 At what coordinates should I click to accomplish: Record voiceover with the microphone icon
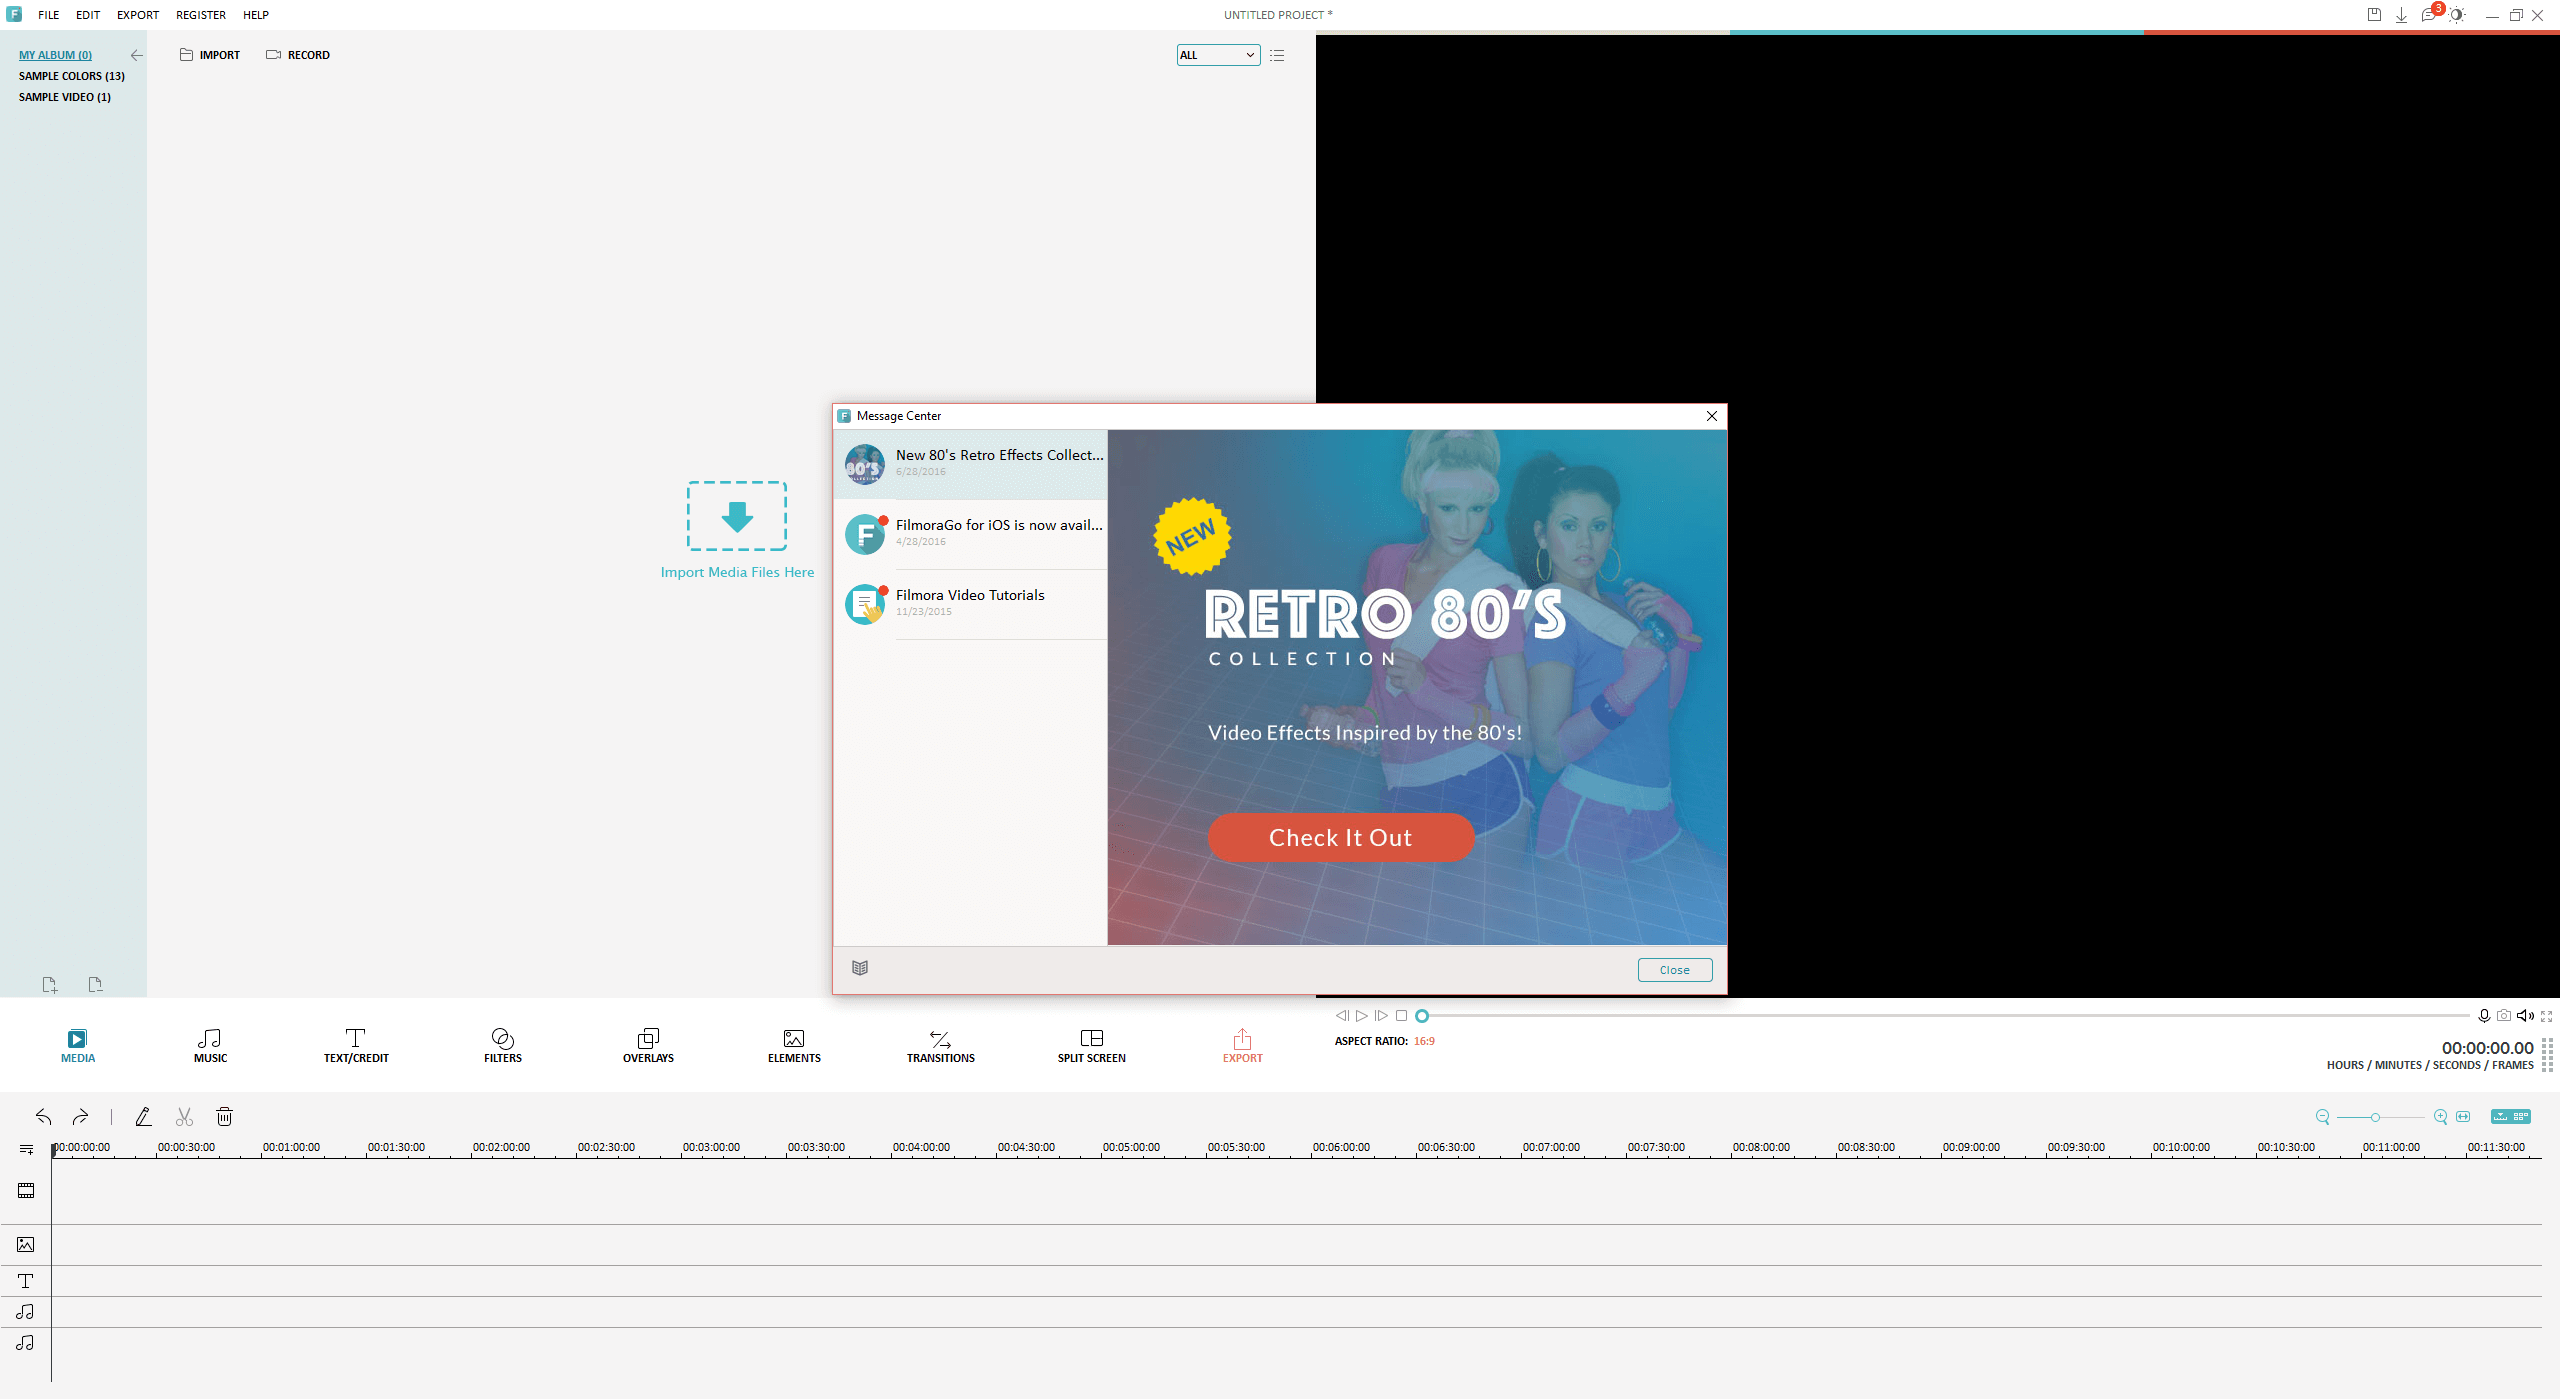pyautogui.click(x=2484, y=1016)
